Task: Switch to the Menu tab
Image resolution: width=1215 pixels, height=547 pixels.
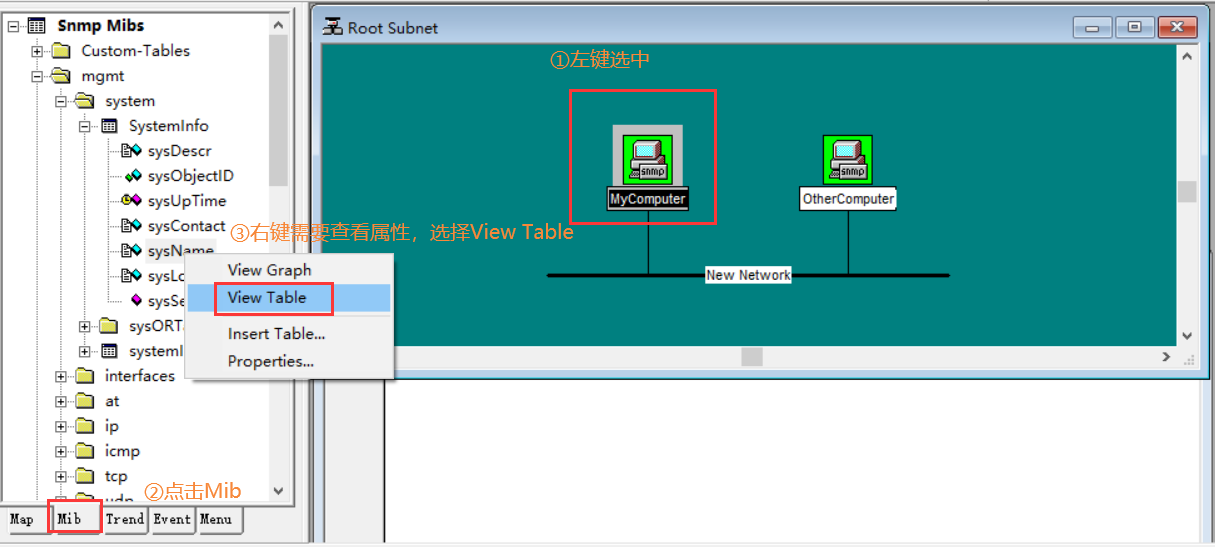Action: point(217,519)
